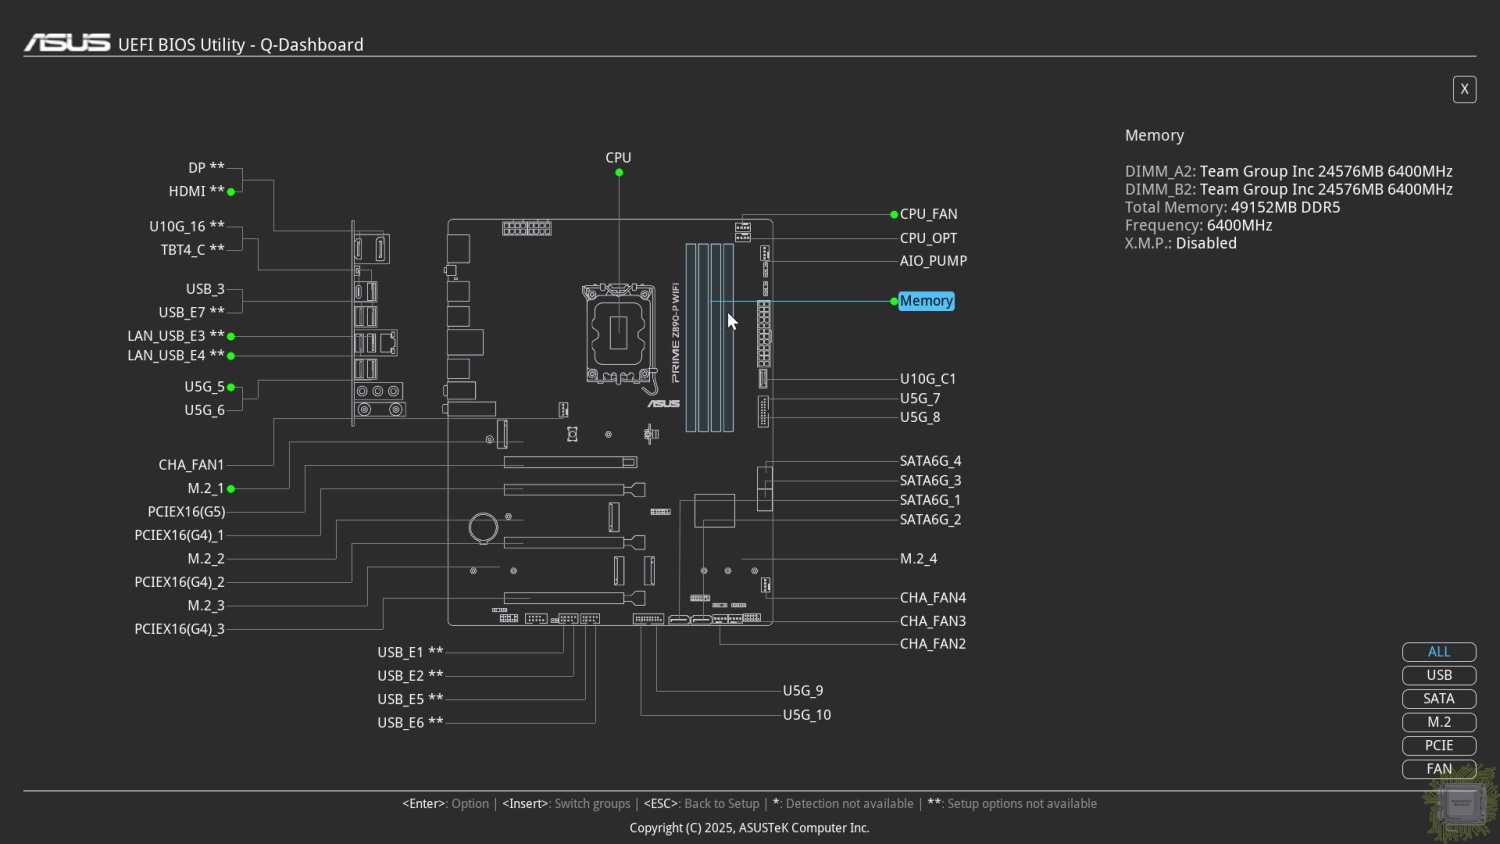This screenshot has width=1500, height=844.
Task: Select the PCIEX16(G5) slot label
Action: coord(186,512)
